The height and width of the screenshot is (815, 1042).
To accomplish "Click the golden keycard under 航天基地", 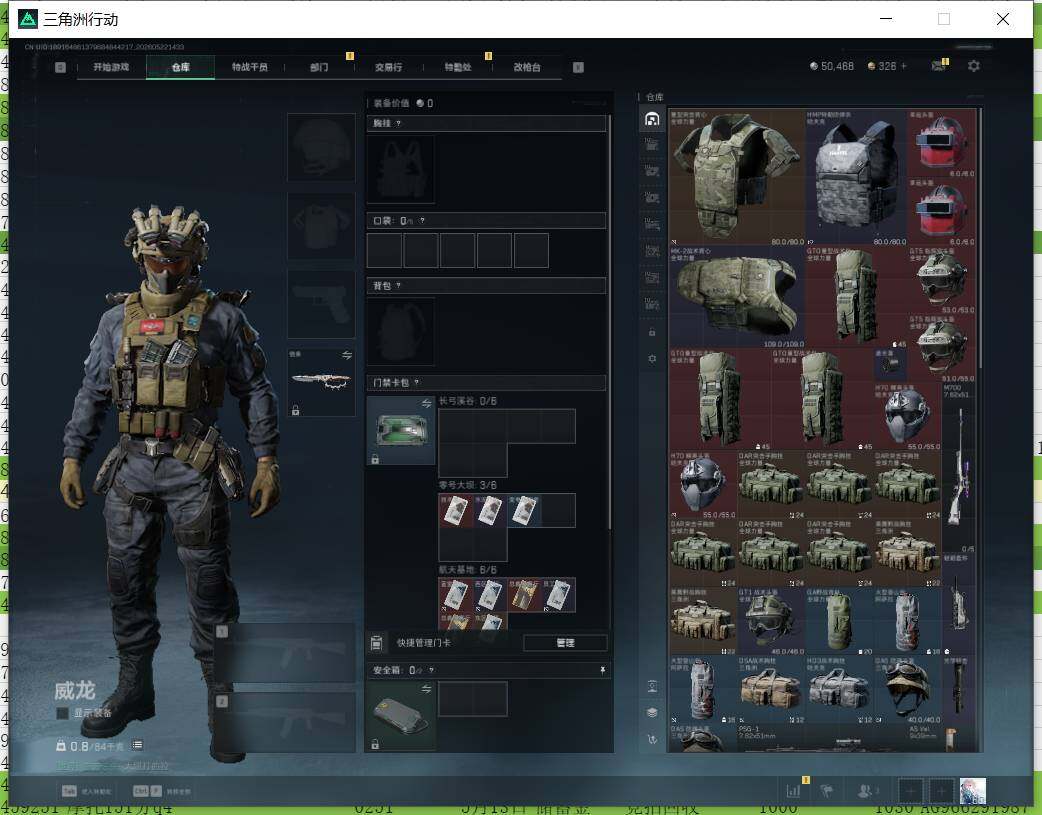I will pos(524,595).
